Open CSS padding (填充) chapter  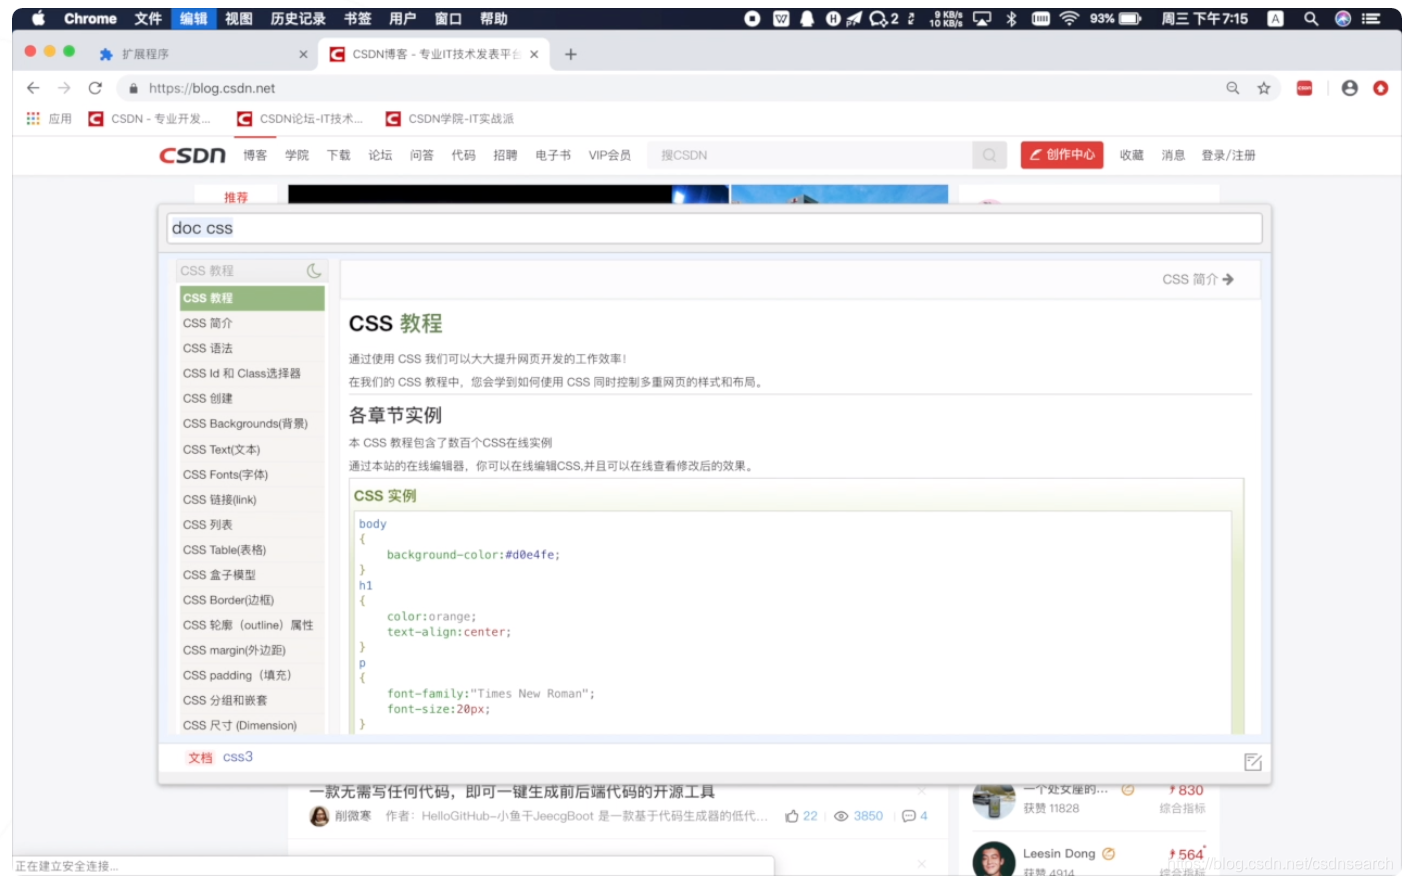pos(252,676)
